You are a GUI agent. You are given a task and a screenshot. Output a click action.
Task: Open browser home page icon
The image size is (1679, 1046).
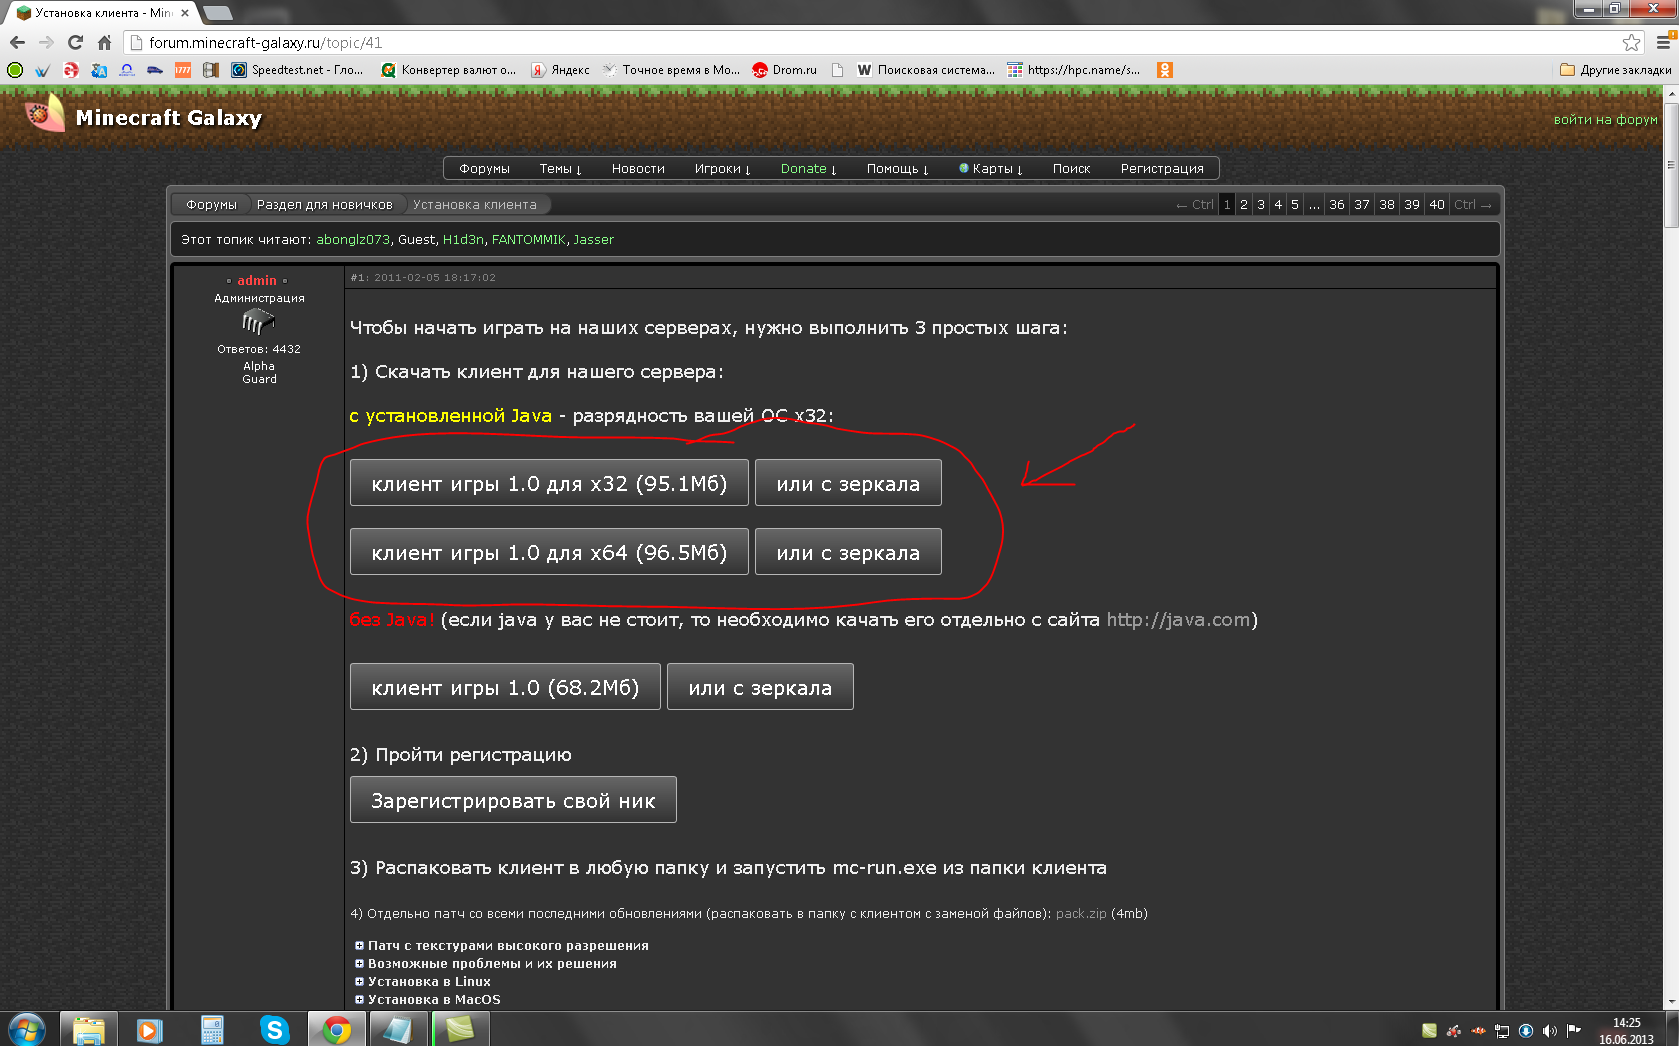click(104, 42)
